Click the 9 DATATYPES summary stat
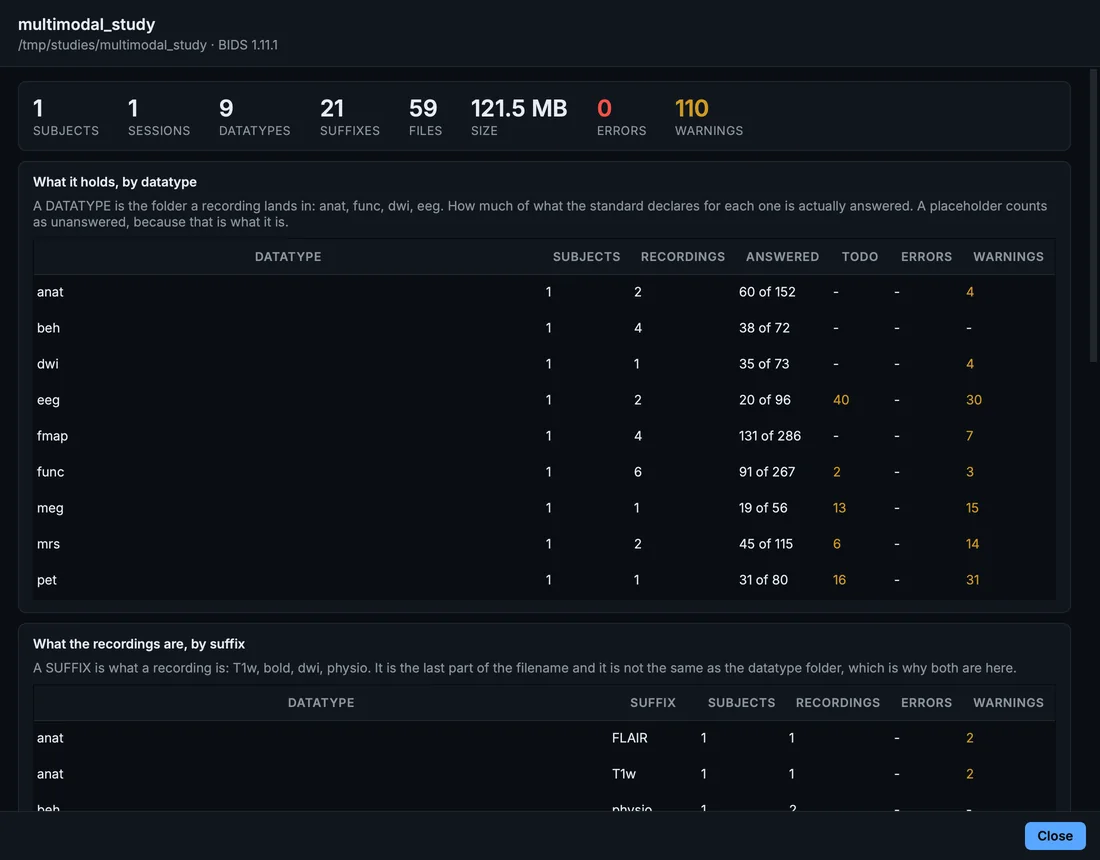The width and height of the screenshot is (1100, 860). pos(254,116)
